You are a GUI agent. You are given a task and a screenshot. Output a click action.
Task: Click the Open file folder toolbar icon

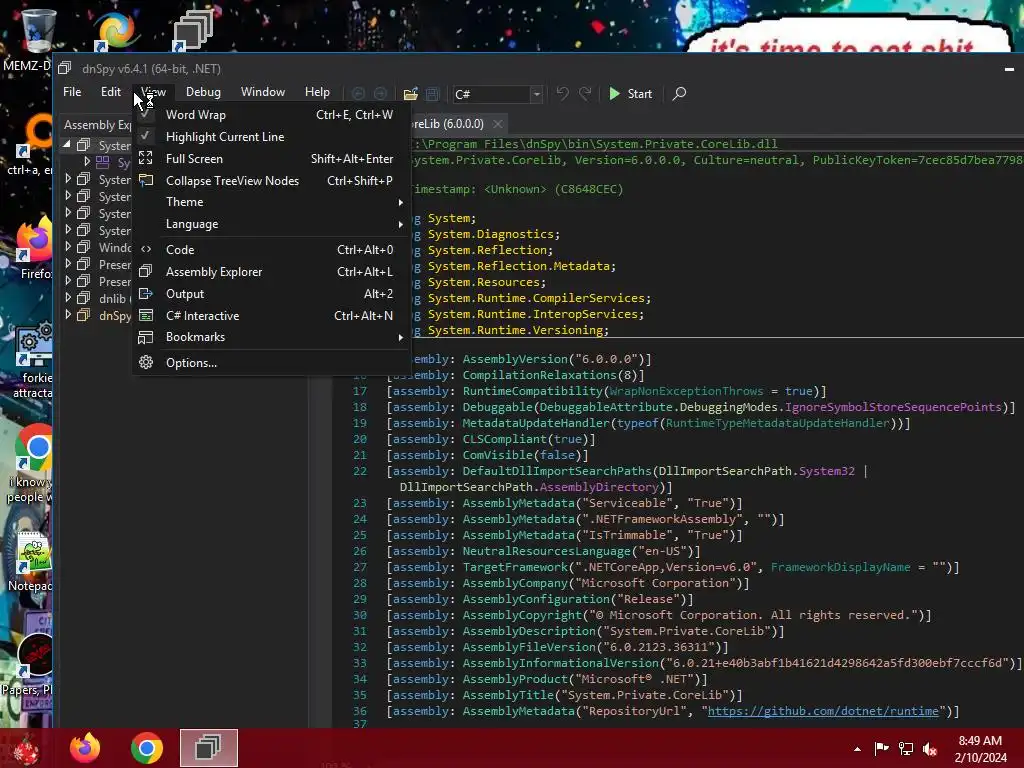pyautogui.click(x=410, y=94)
